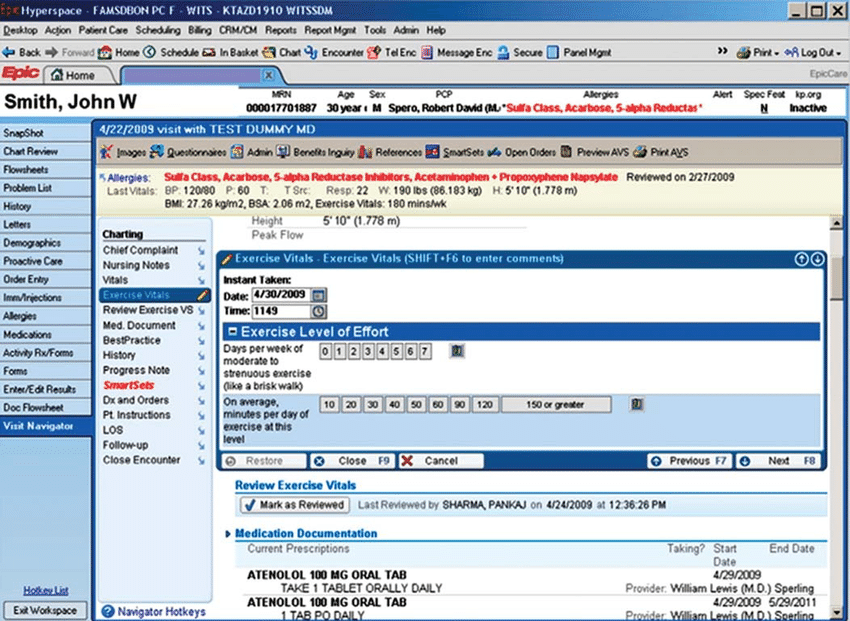The width and height of the screenshot is (850, 621).
Task: Open Log Out dropdown
Action: pyautogui.click(x=813, y=53)
